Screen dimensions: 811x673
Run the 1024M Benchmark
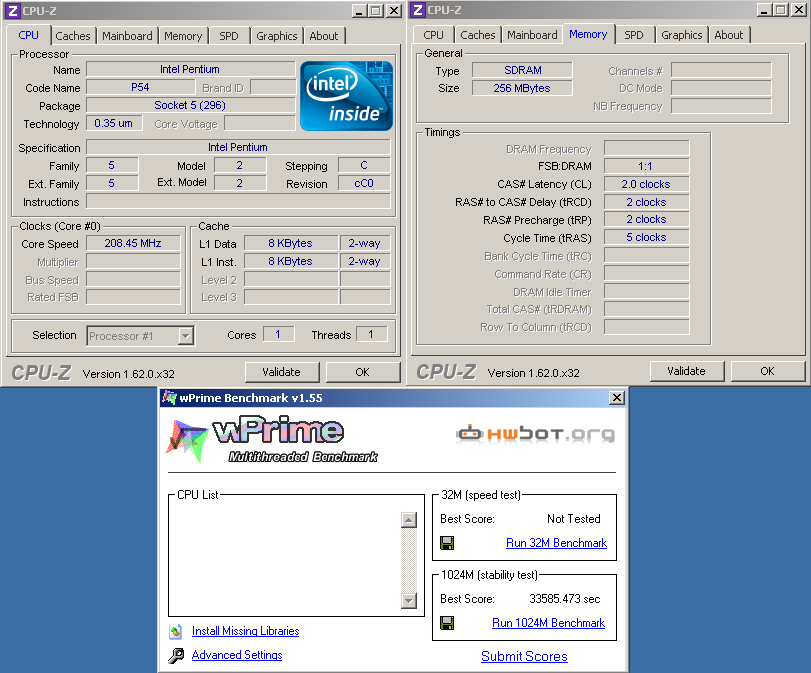[548, 623]
